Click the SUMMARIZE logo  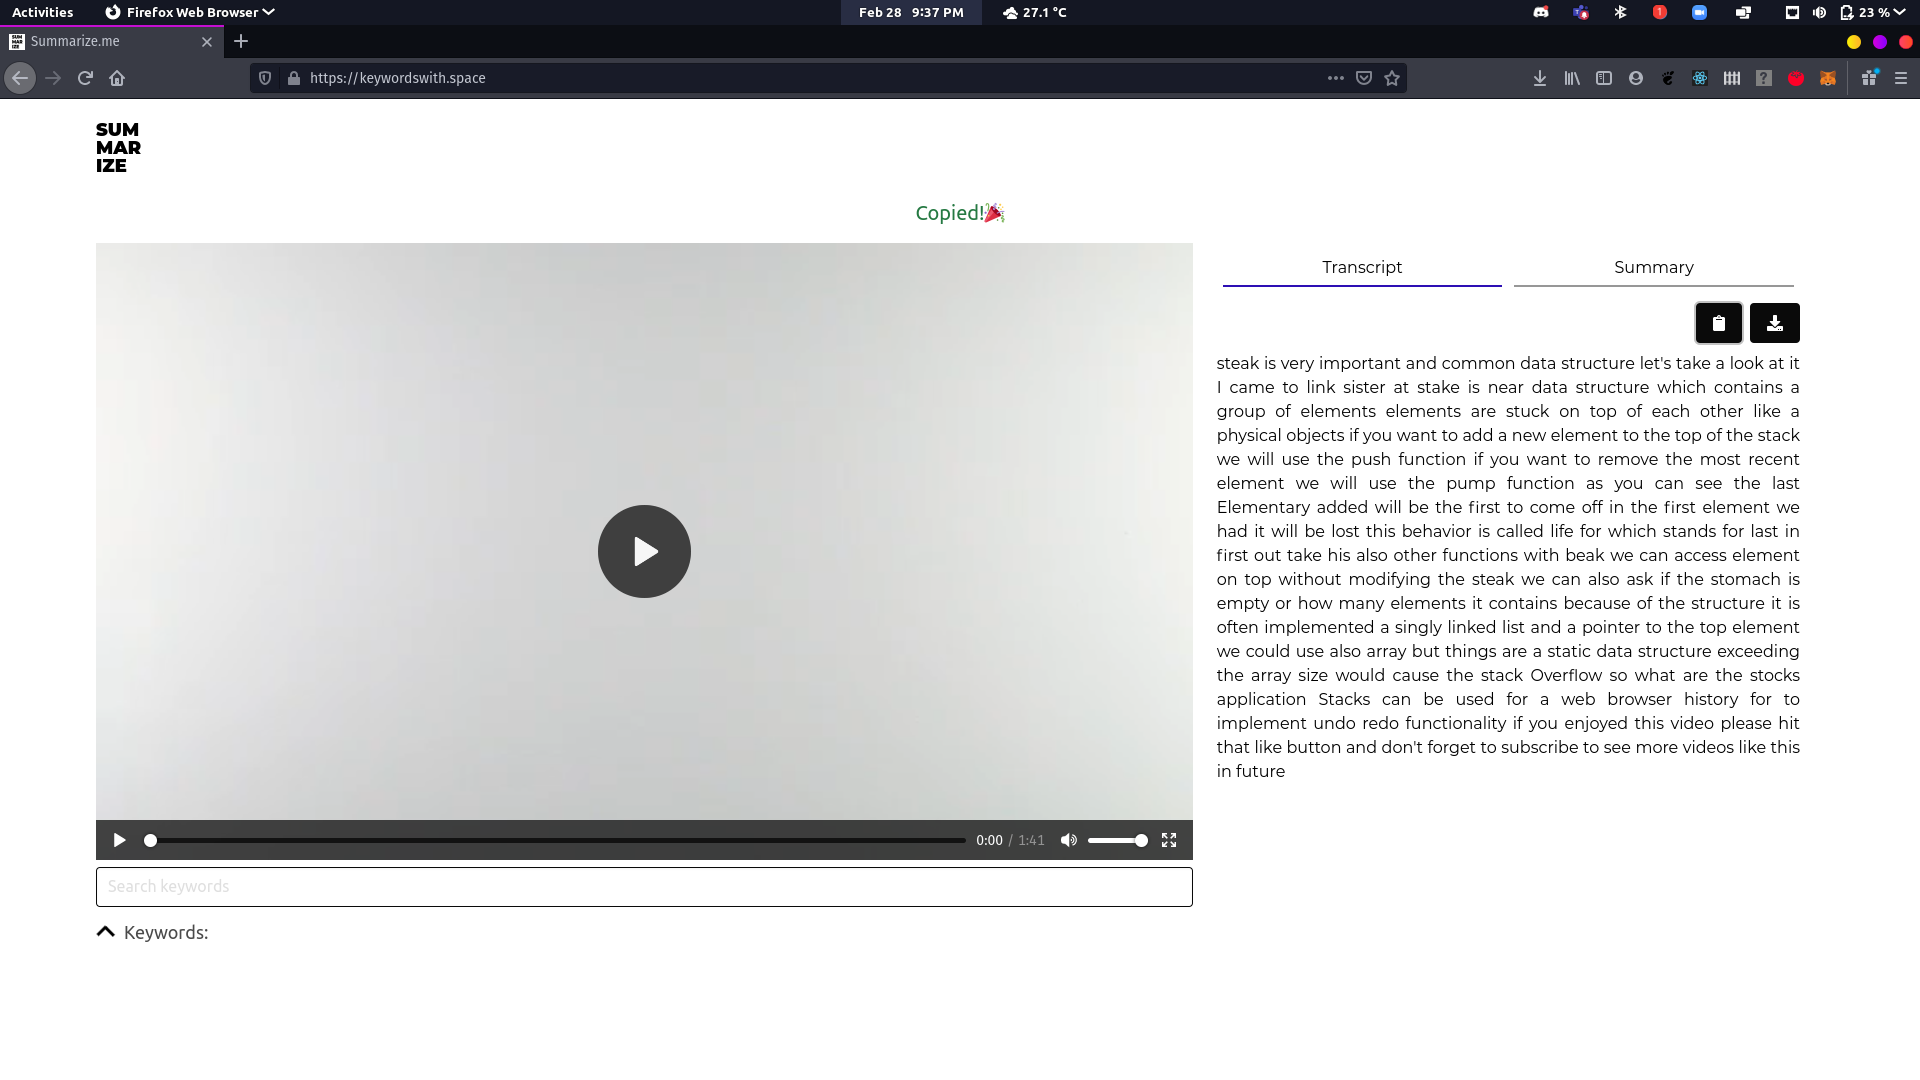click(118, 148)
